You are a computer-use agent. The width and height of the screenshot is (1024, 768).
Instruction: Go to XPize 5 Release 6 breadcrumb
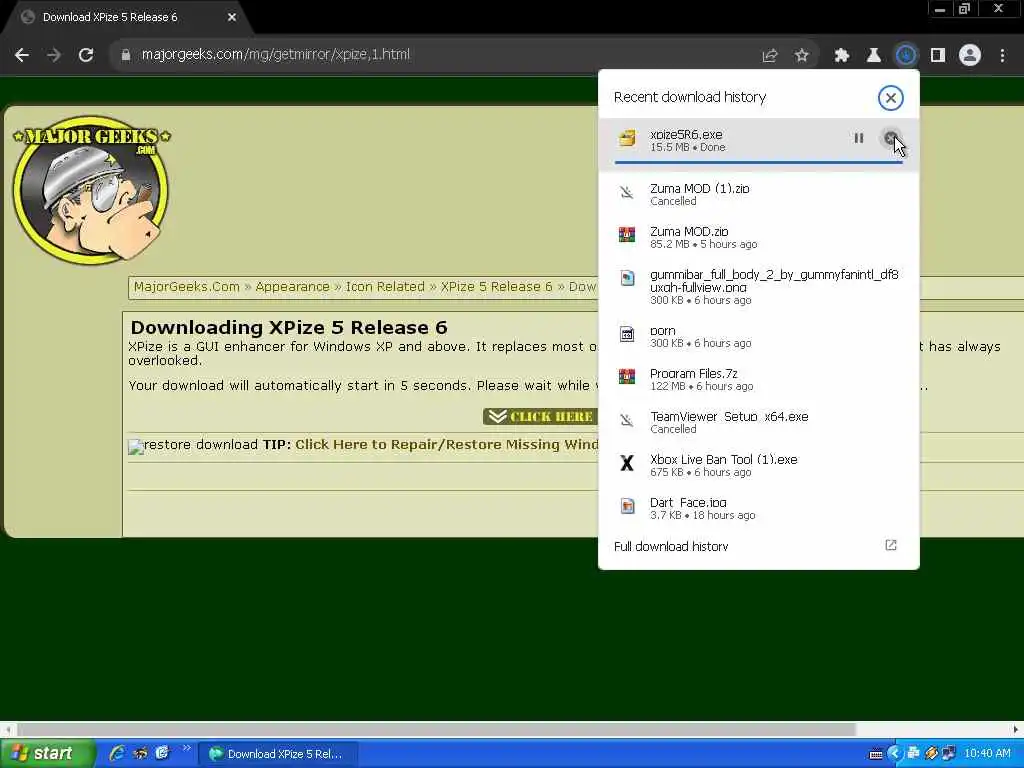pyautogui.click(x=496, y=287)
